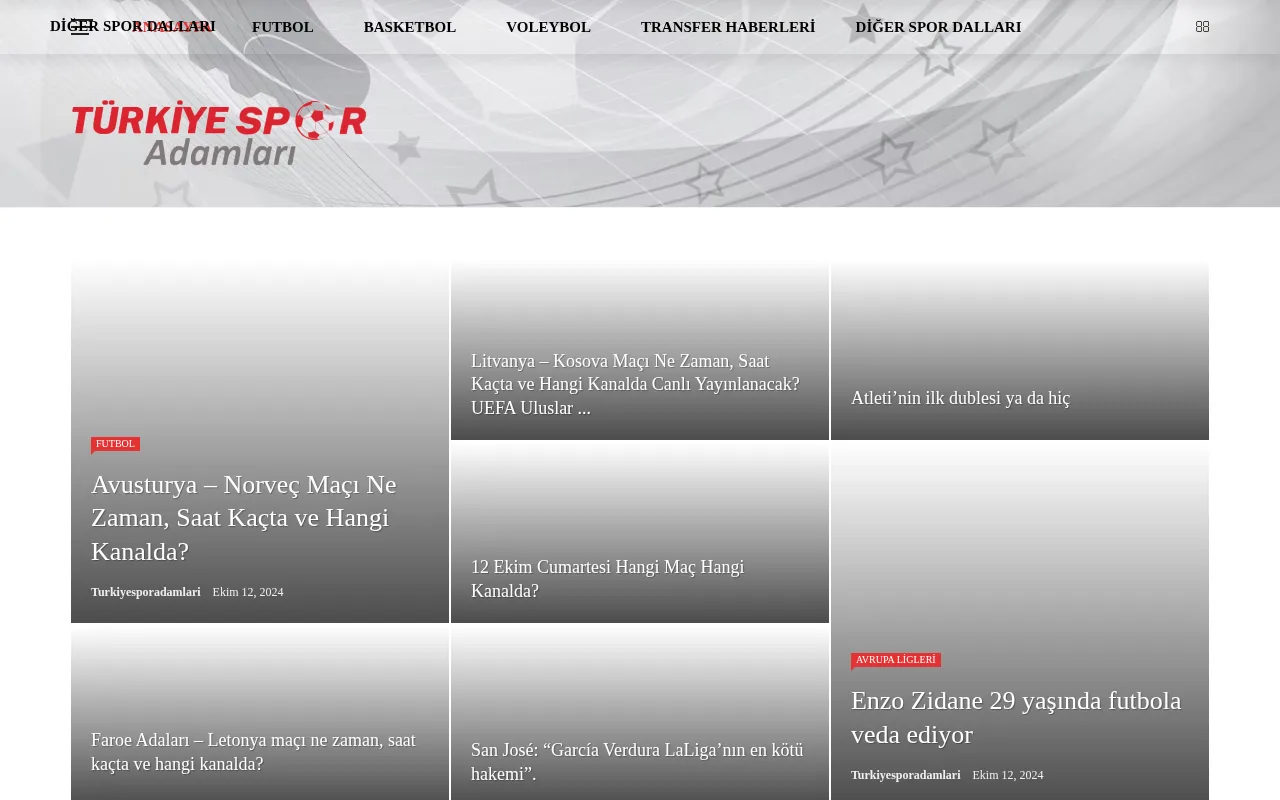Open the 12 Ekim Cumartesi match article
The width and height of the screenshot is (1280, 800).
pos(607,578)
